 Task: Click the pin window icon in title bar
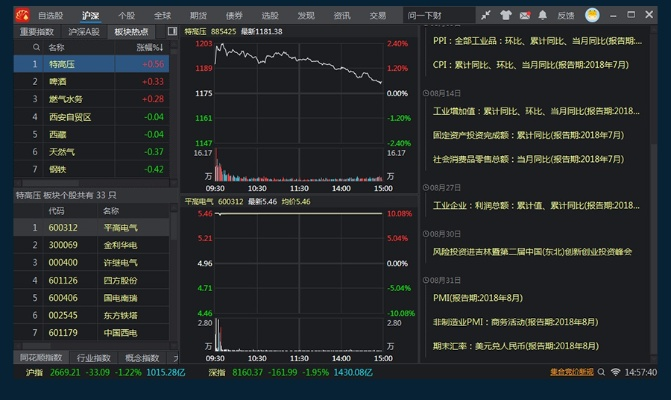[x=485, y=15]
